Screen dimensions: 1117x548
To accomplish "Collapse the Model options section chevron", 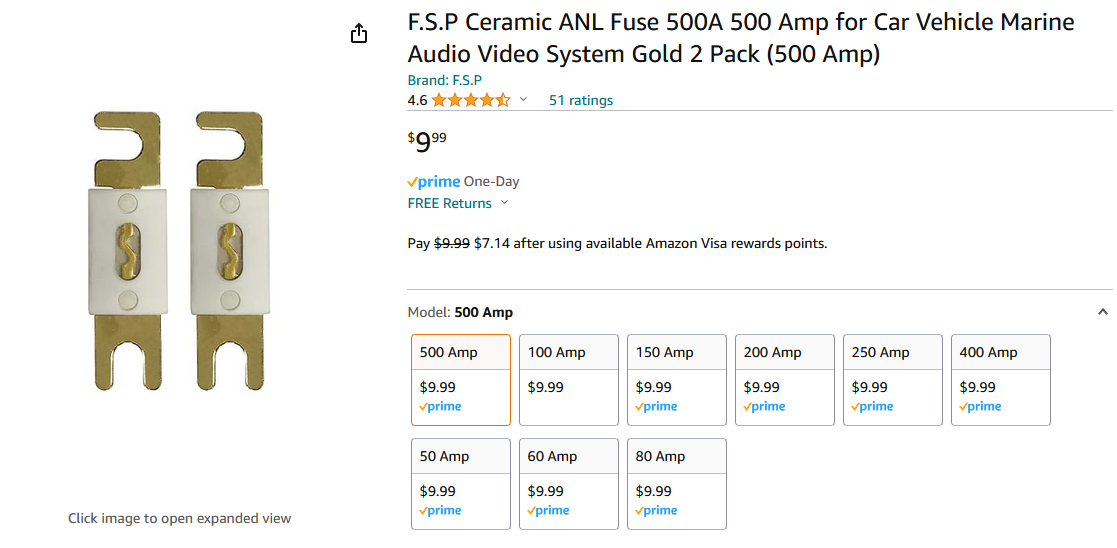I will coord(1103,312).
